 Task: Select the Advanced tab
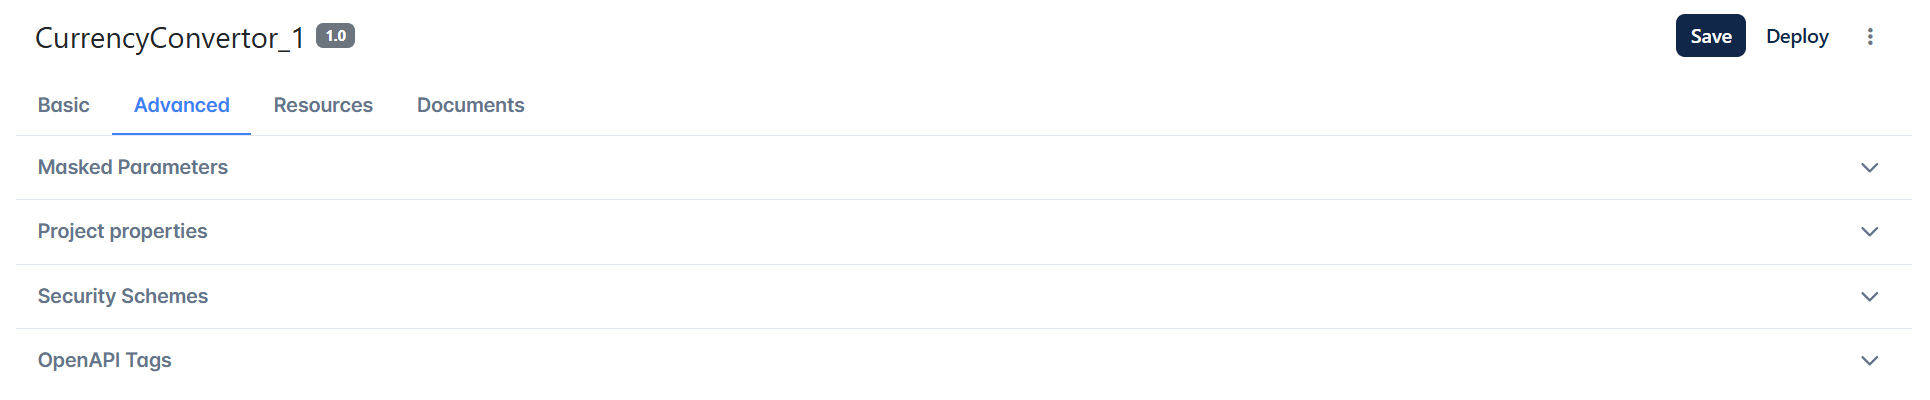point(182,105)
